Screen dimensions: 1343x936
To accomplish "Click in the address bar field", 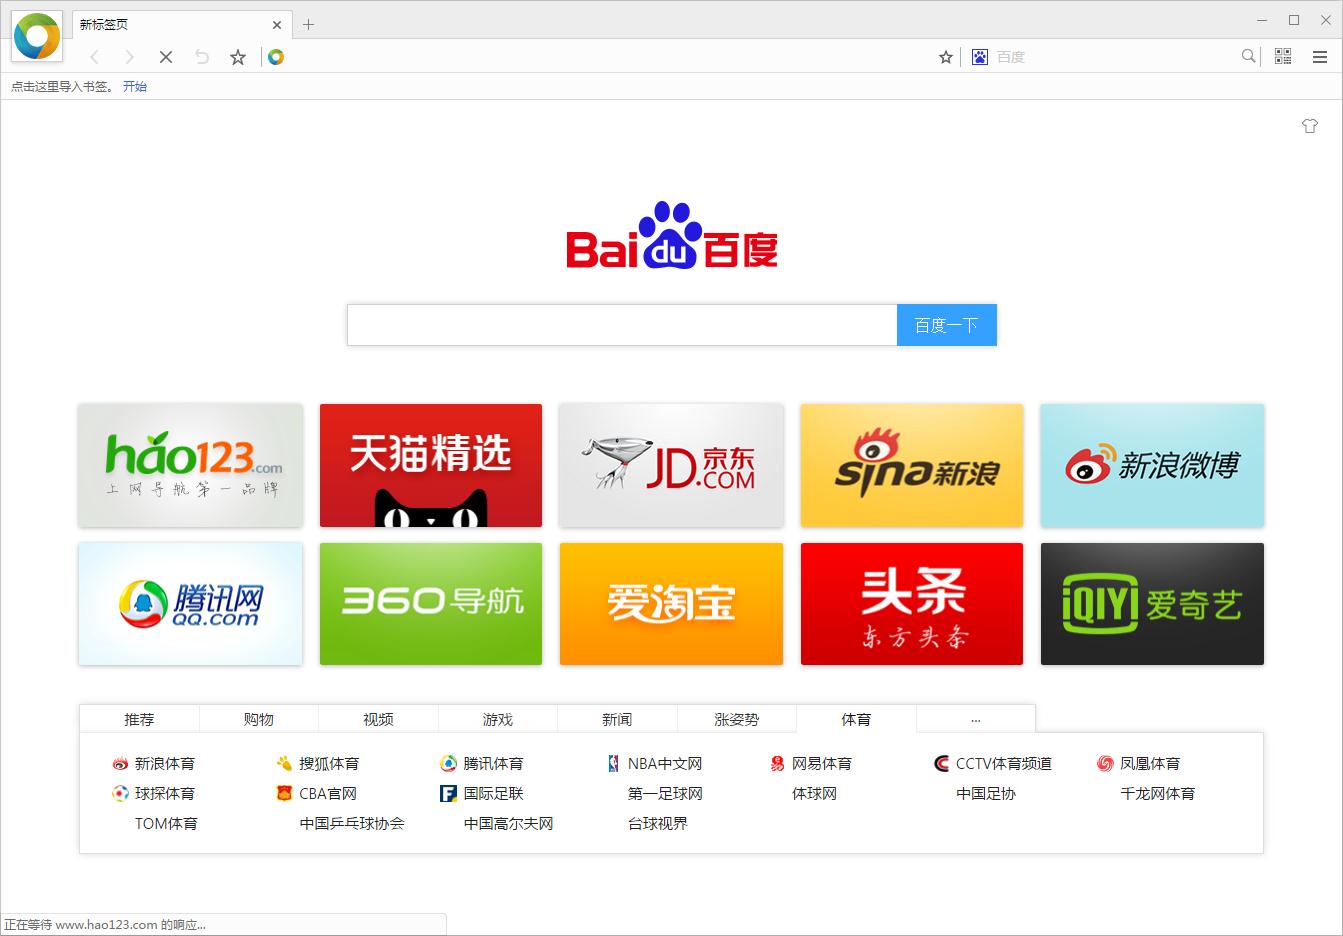I will (610, 57).
